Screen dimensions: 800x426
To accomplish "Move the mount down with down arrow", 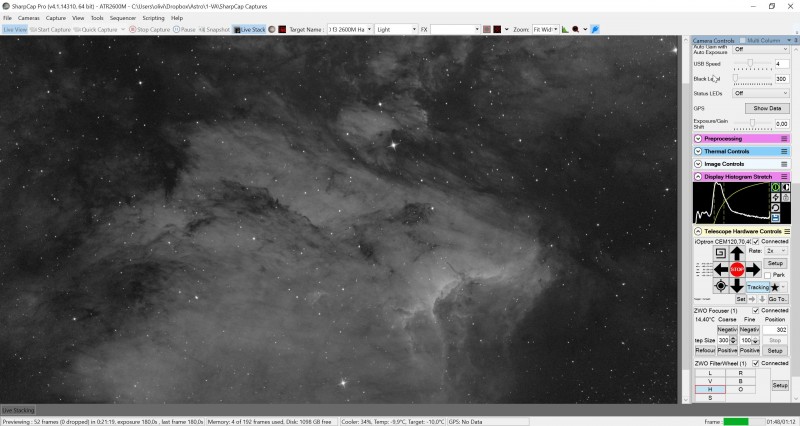I will pyautogui.click(x=737, y=285).
